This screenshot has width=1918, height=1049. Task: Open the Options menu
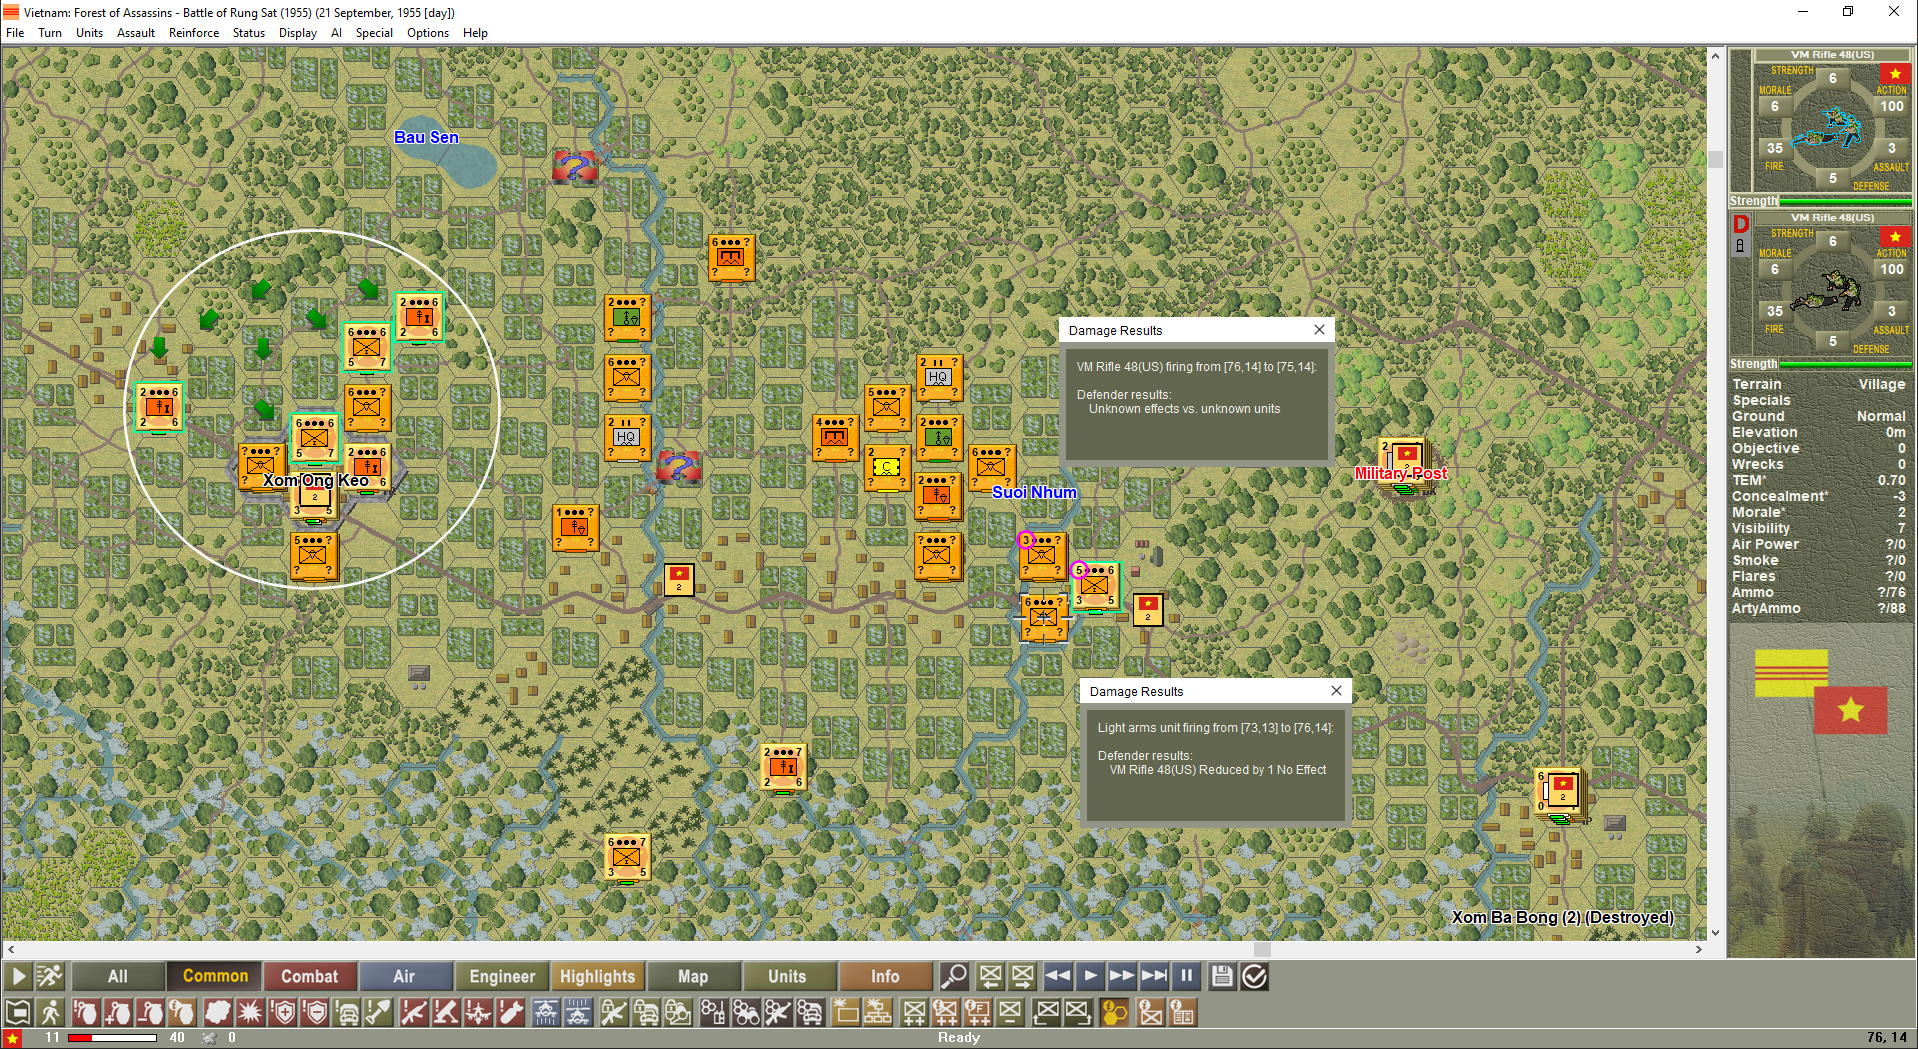tap(428, 33)
